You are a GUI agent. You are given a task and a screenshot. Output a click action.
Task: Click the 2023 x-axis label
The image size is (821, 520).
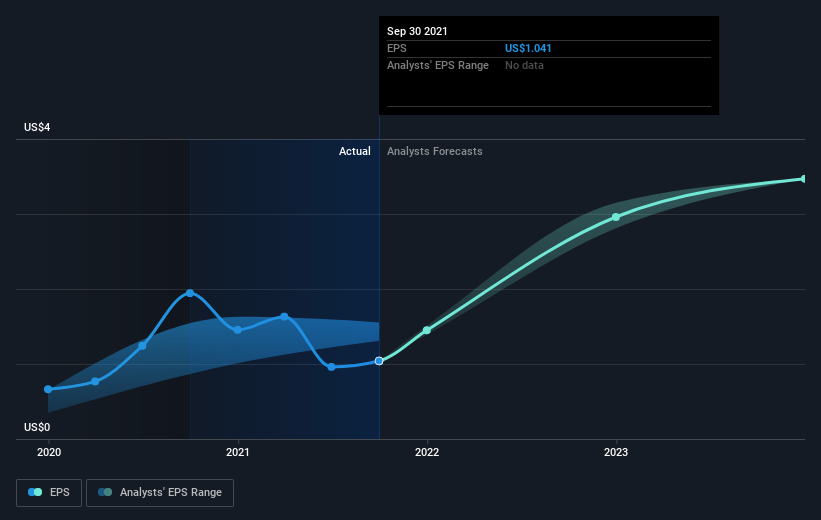[616, 452]
